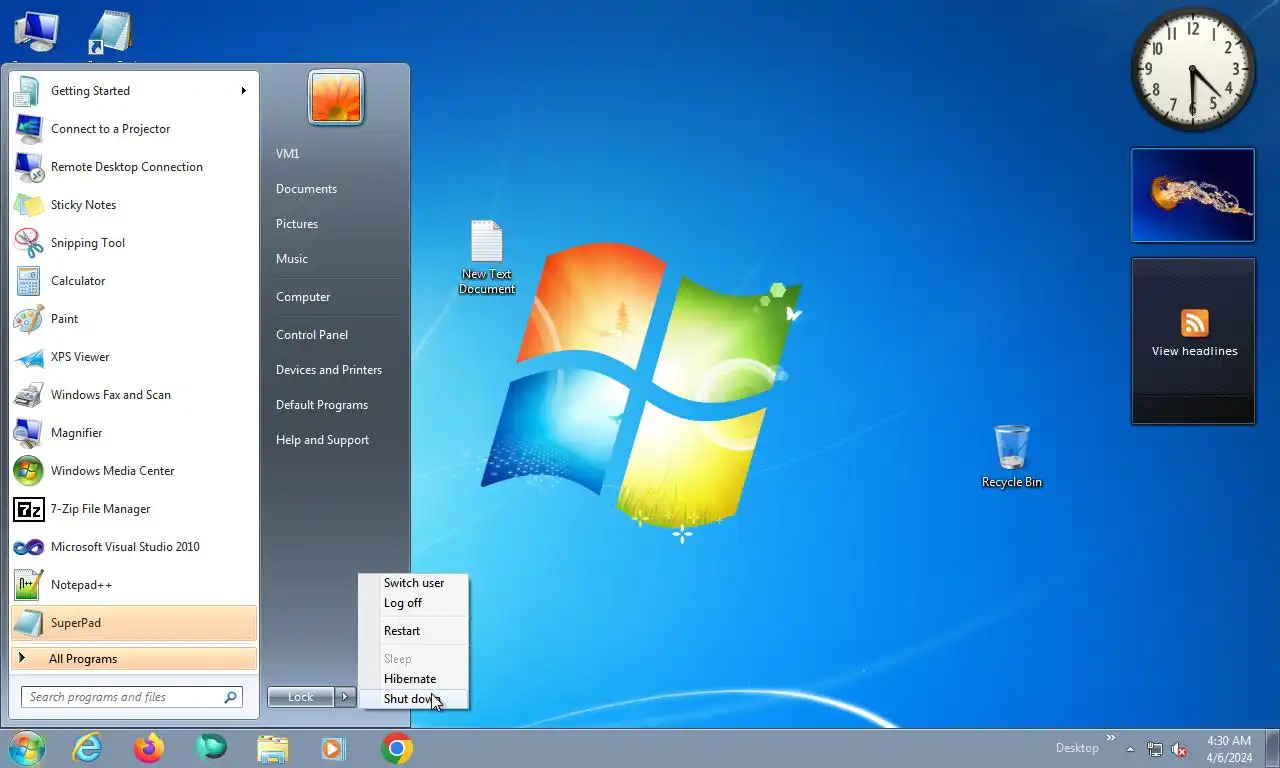Open VM1 user folder link

click(x=288, y=154)
